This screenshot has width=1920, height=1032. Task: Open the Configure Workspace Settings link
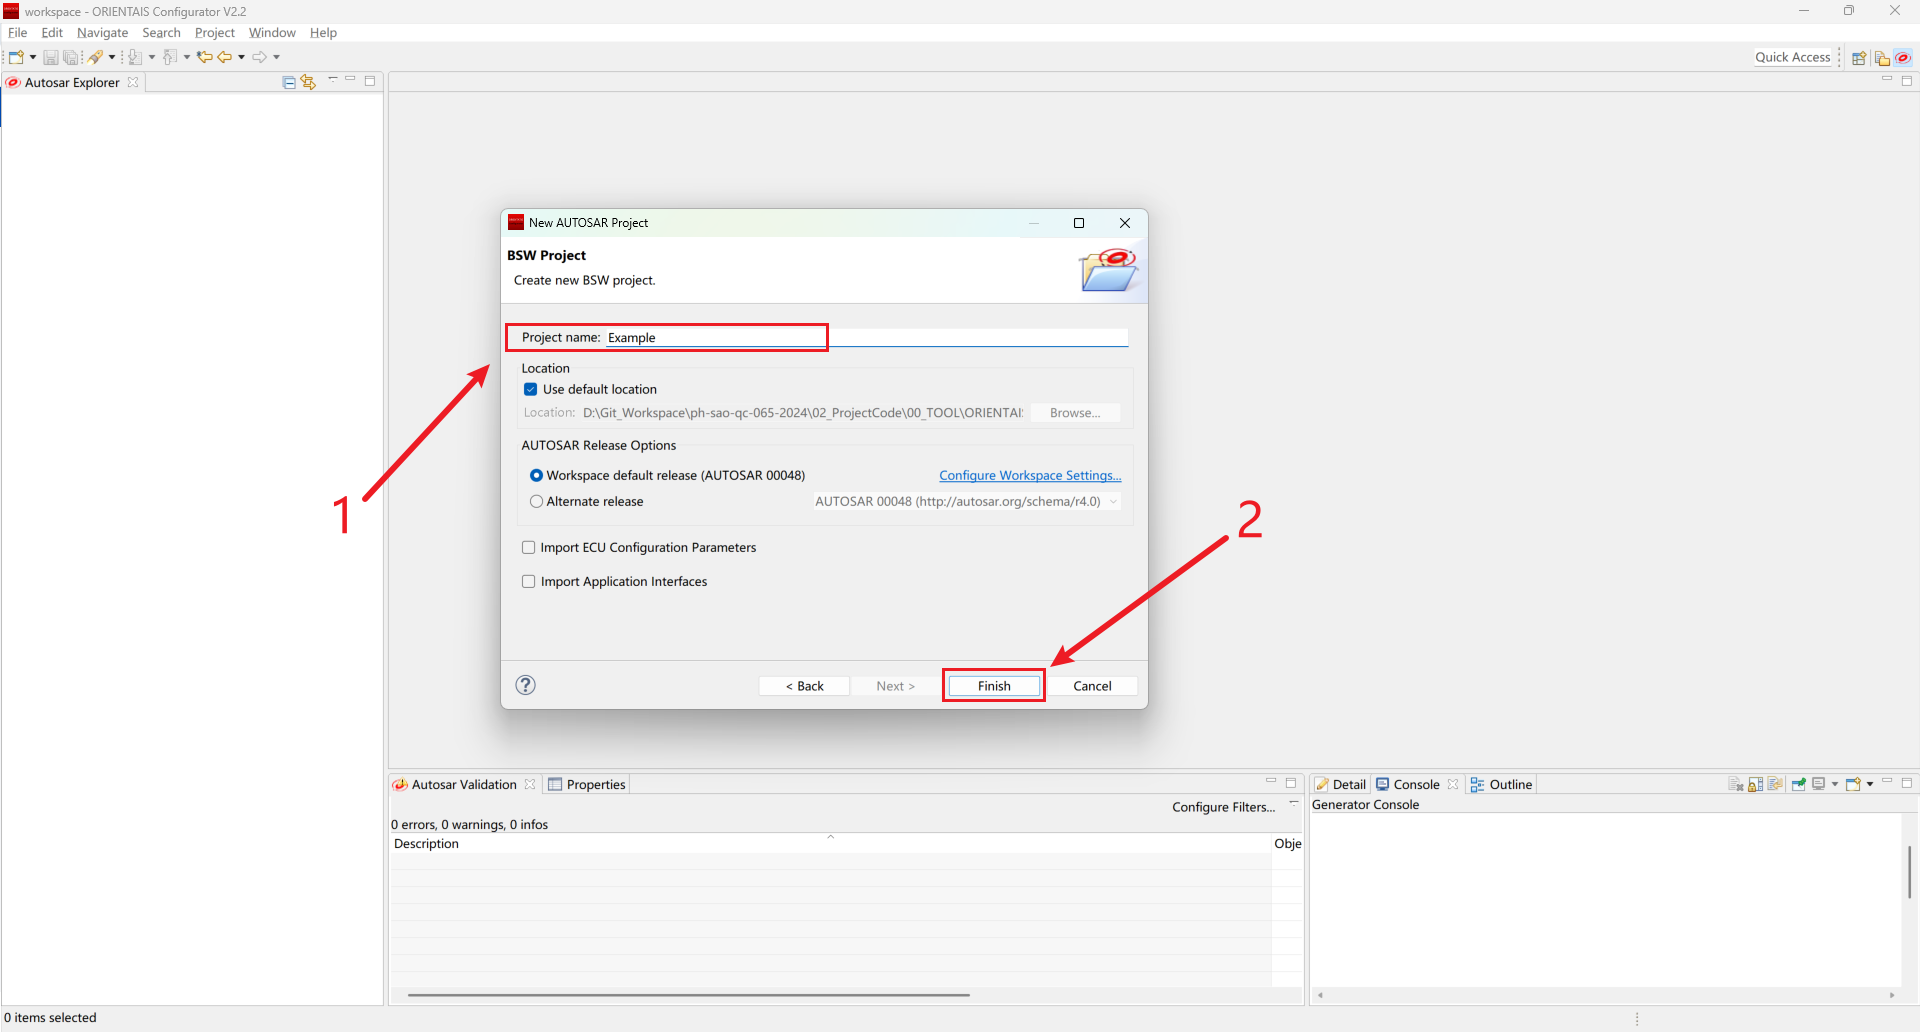click(1029, 475)
